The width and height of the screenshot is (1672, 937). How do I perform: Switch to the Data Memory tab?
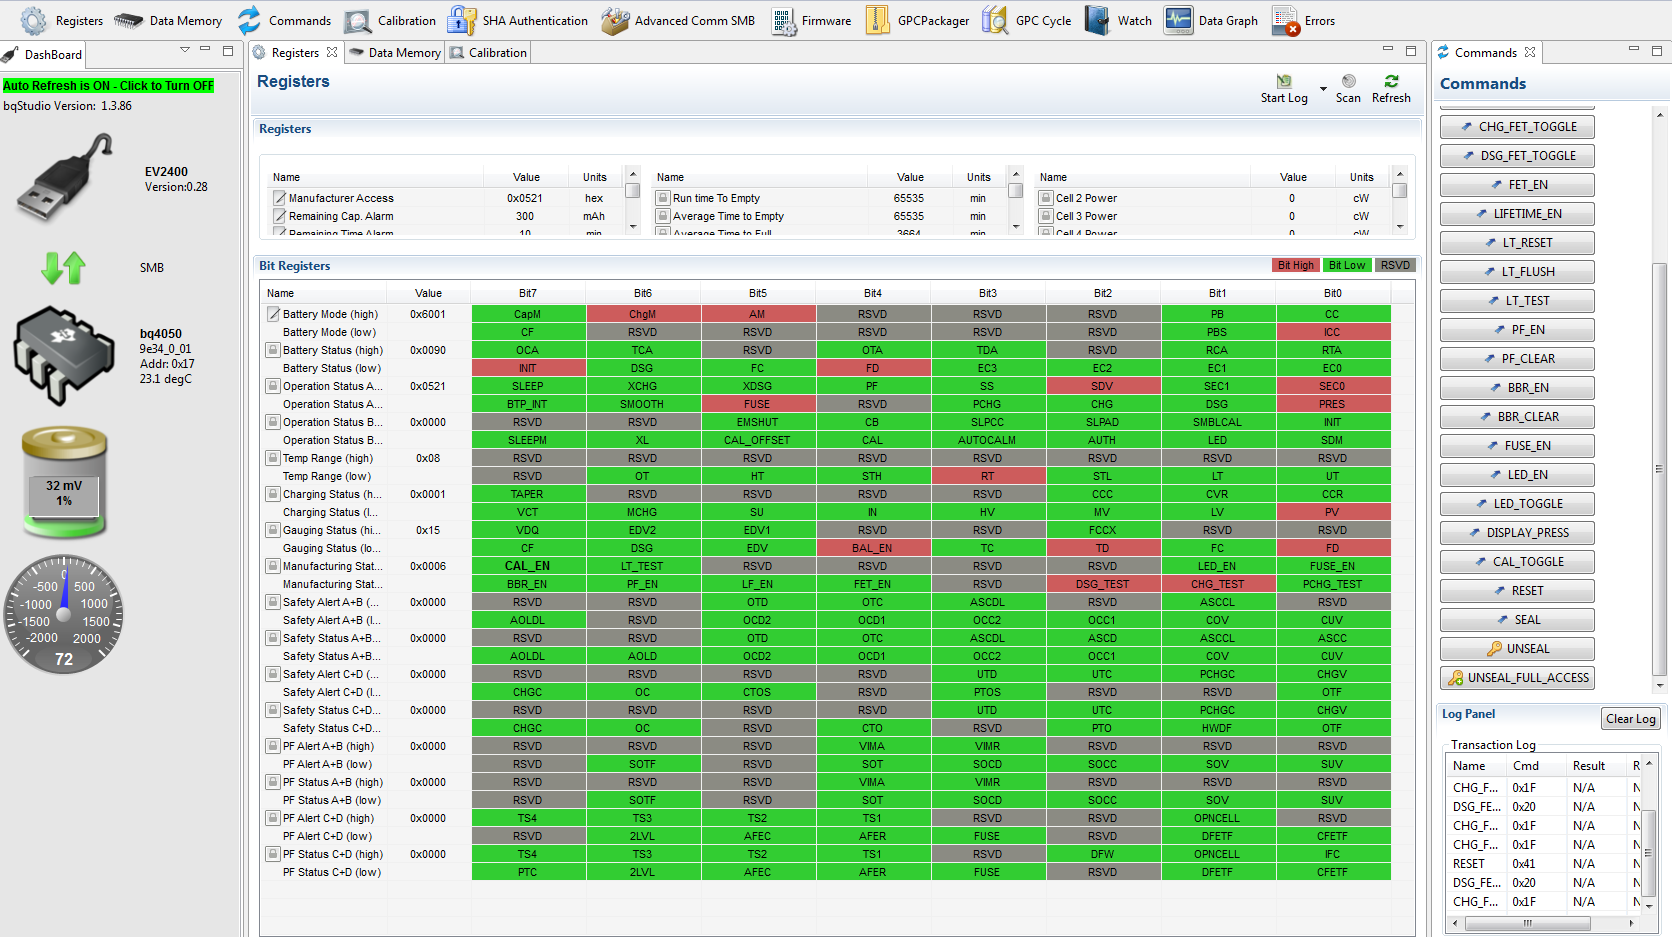pyautogui.click(x=395, y=53)
